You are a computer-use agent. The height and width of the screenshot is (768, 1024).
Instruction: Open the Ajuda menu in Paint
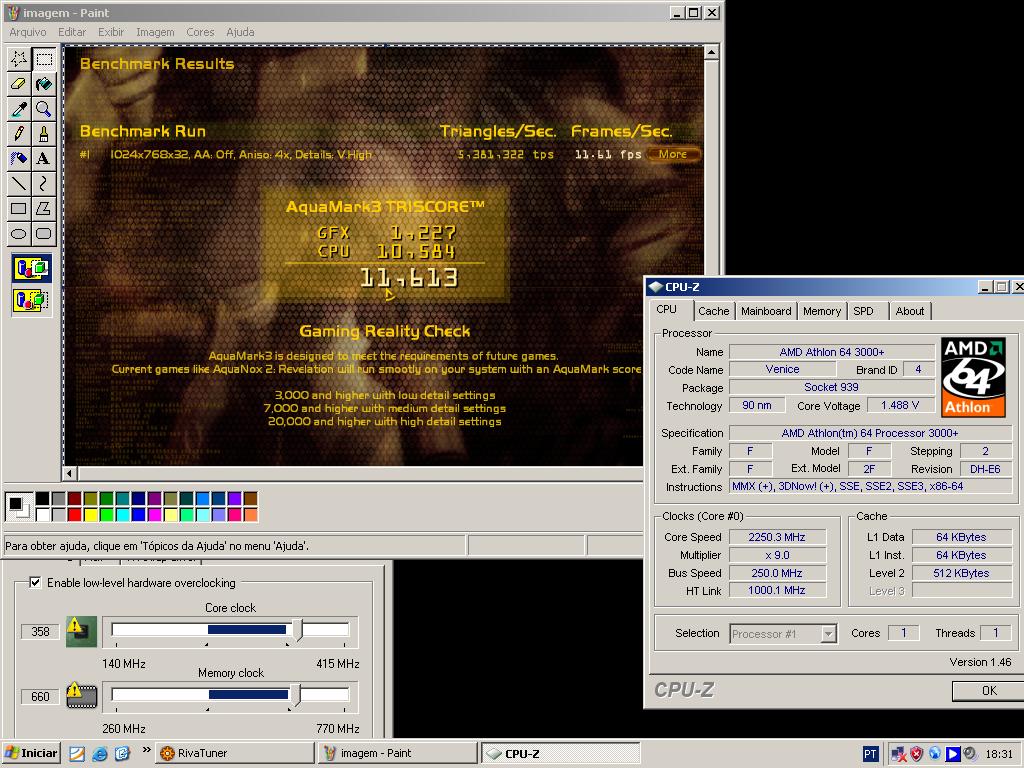[x=240, y=32]
